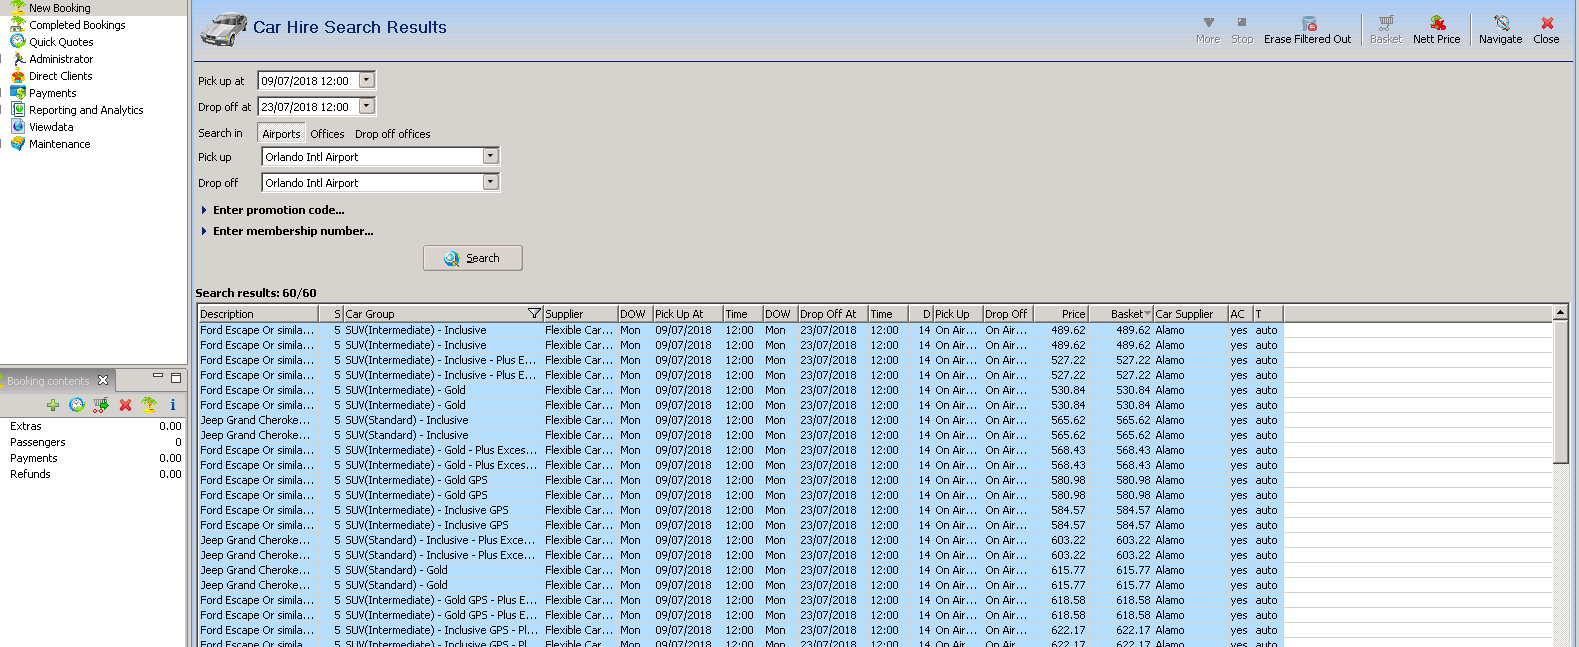Sort by the Description column header

[258, 314]
